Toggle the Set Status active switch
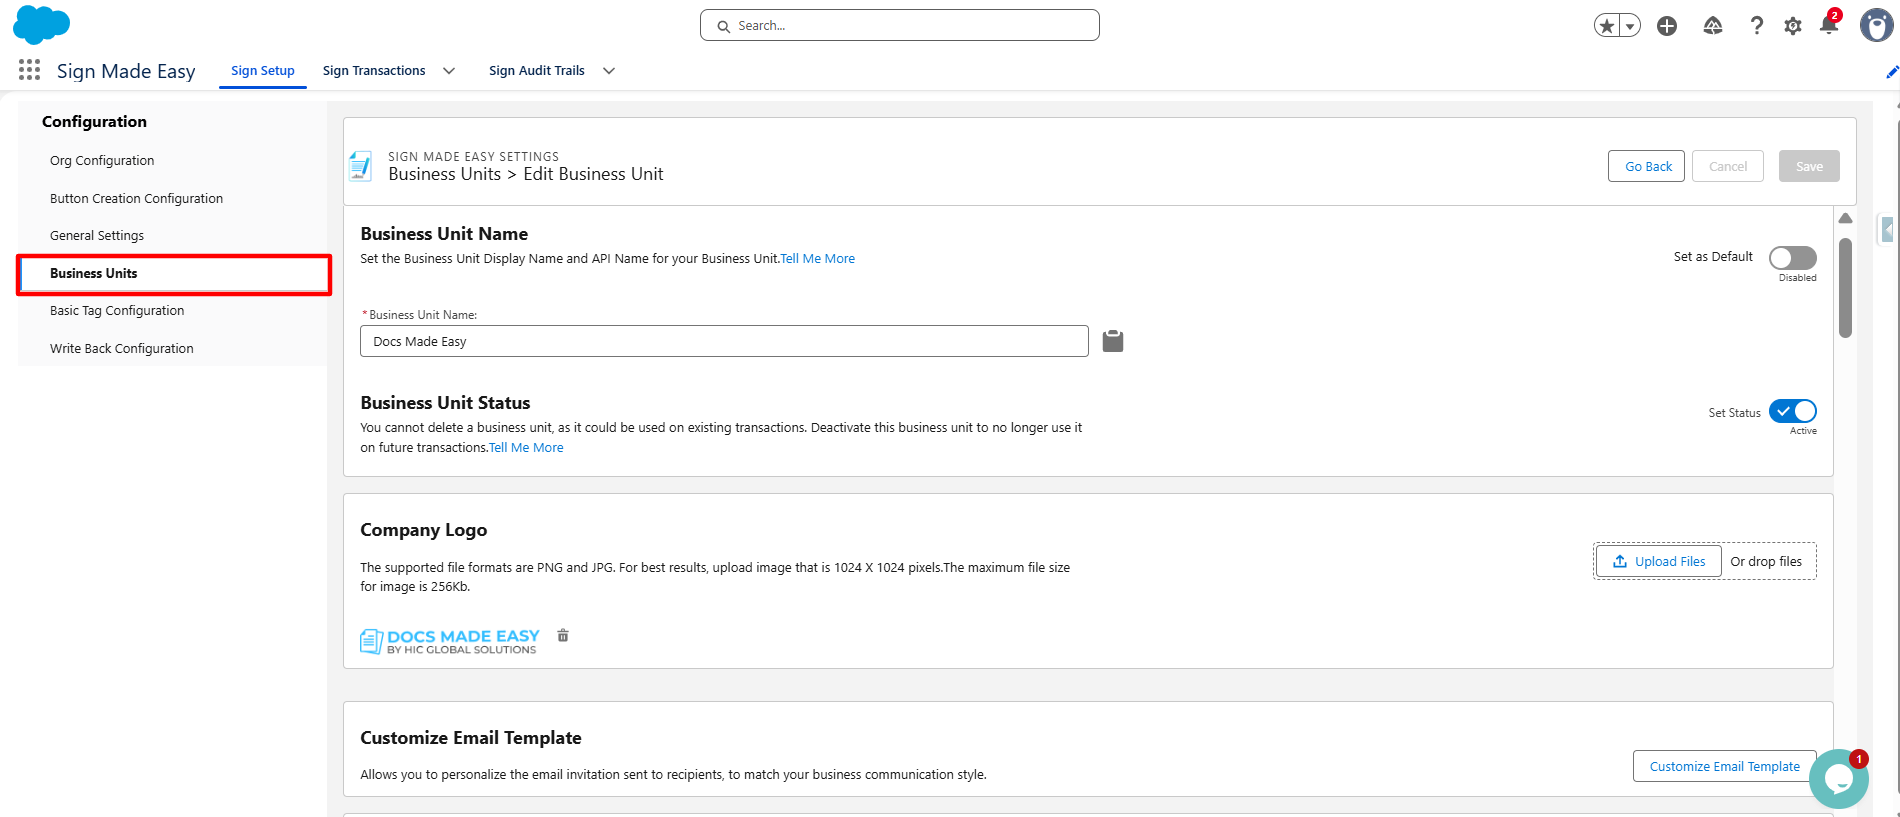Screen dimensions: 1900x817 (1793, 411)
